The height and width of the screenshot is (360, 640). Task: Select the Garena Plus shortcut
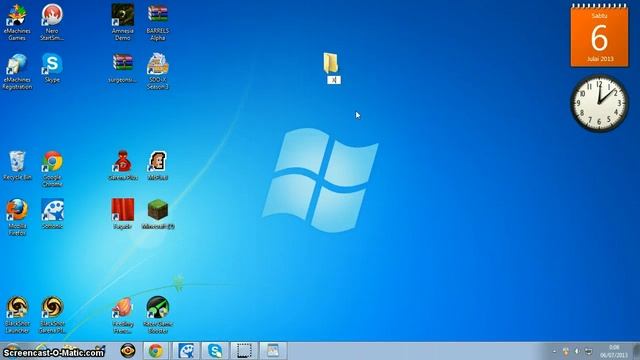123,166
